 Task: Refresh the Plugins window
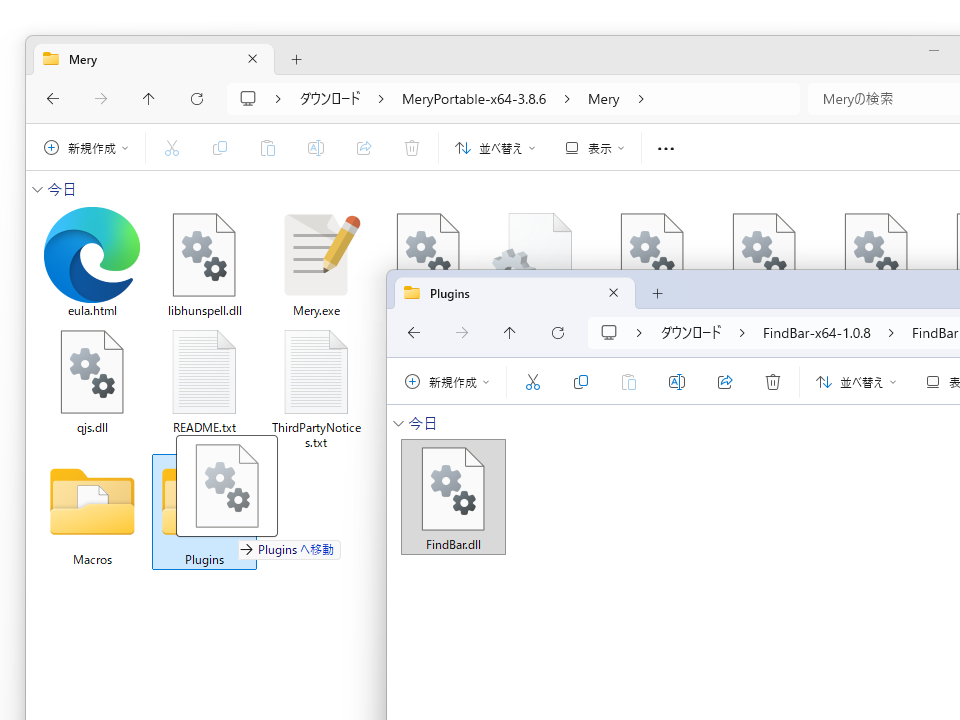(558, 333)
